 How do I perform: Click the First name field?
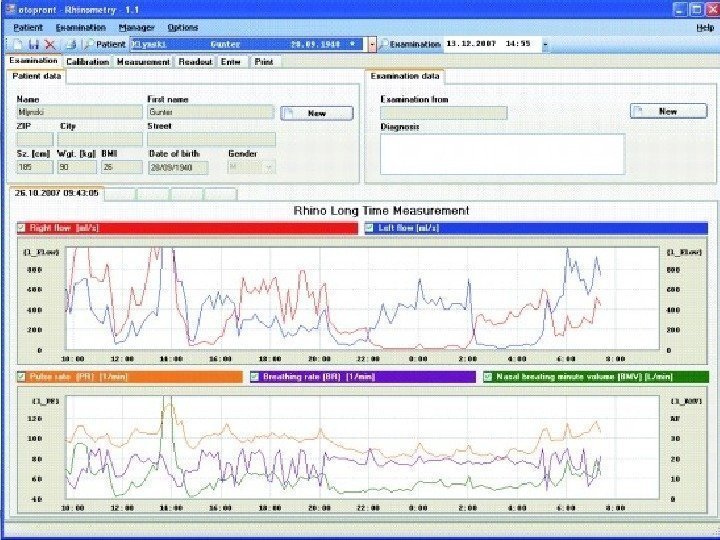click(x=211, y=112)
